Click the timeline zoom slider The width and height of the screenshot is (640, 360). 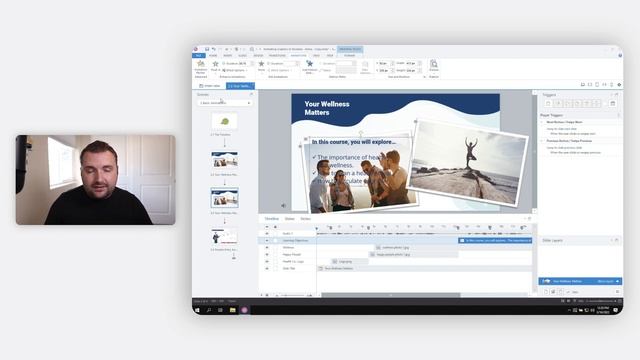pyautogui.click(x=293, y=295)
